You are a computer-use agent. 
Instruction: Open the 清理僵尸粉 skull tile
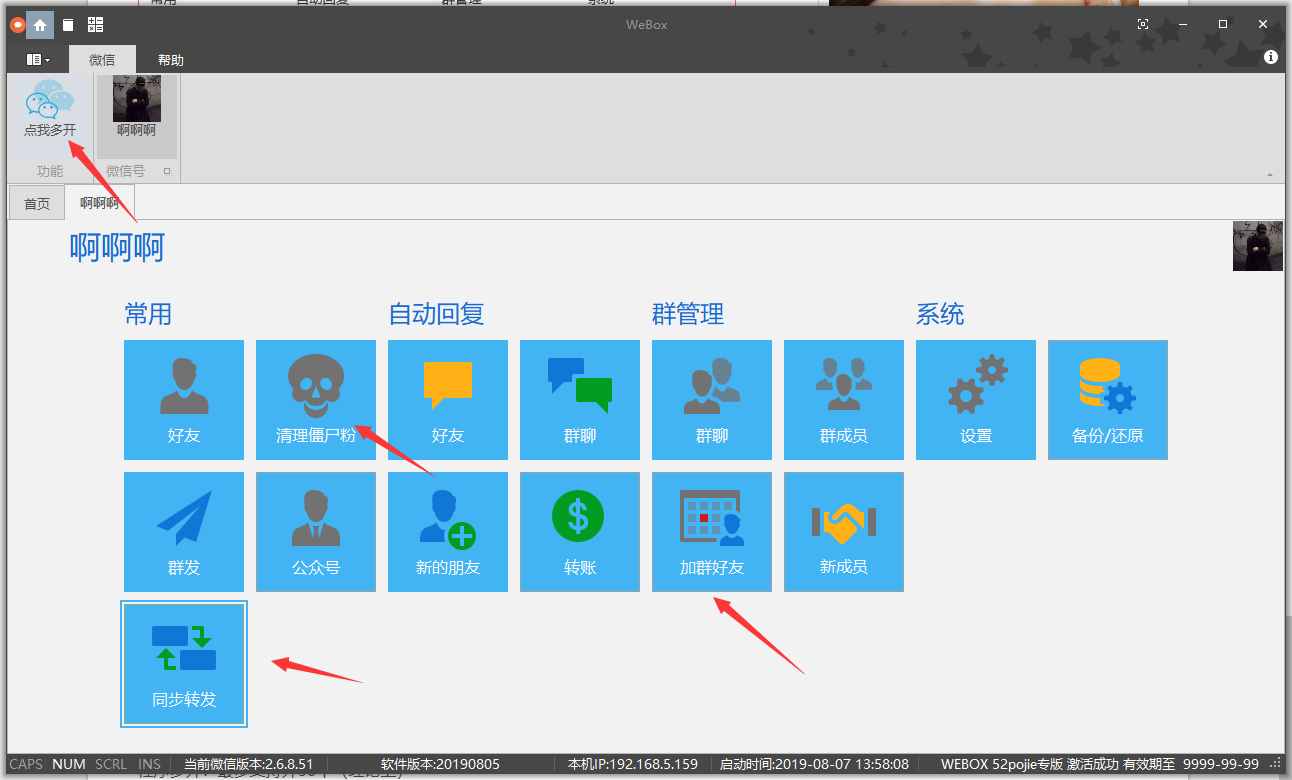point(316,400)
